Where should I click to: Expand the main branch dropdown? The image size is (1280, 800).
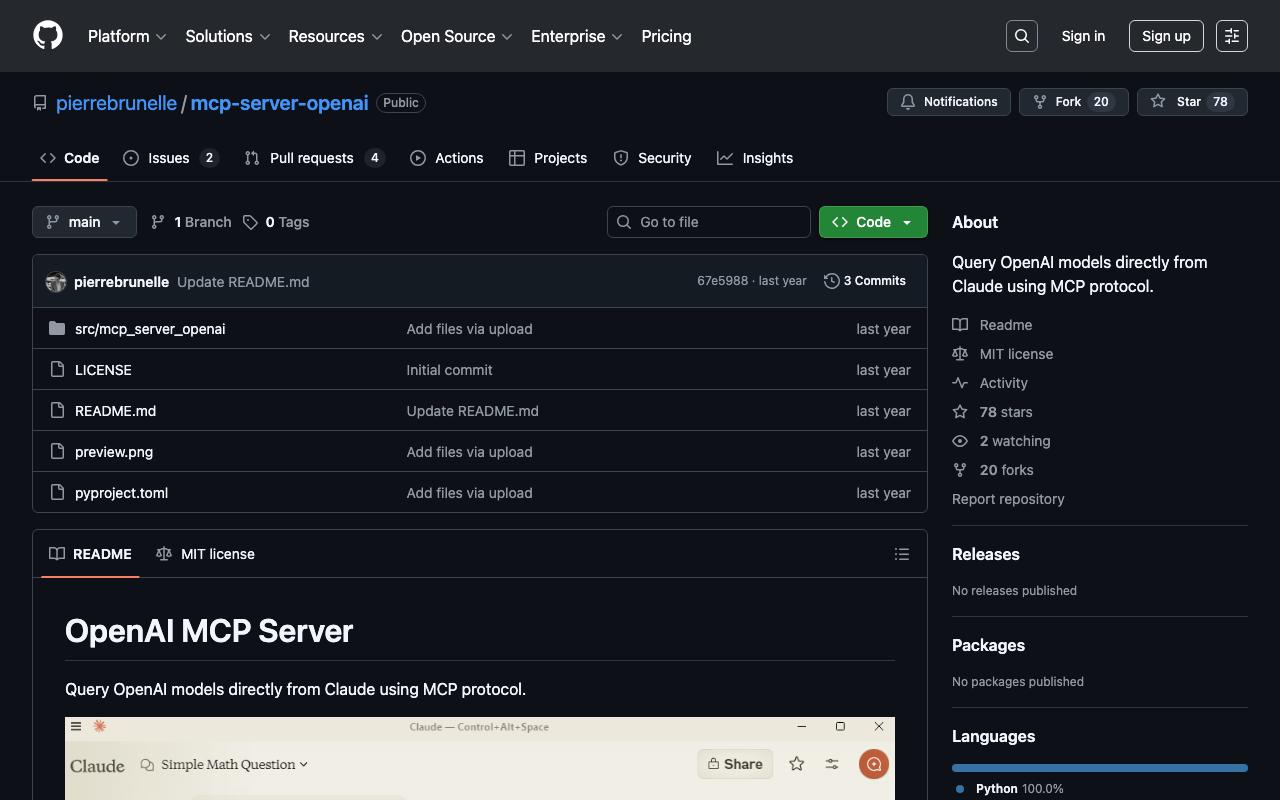[84, 222]
